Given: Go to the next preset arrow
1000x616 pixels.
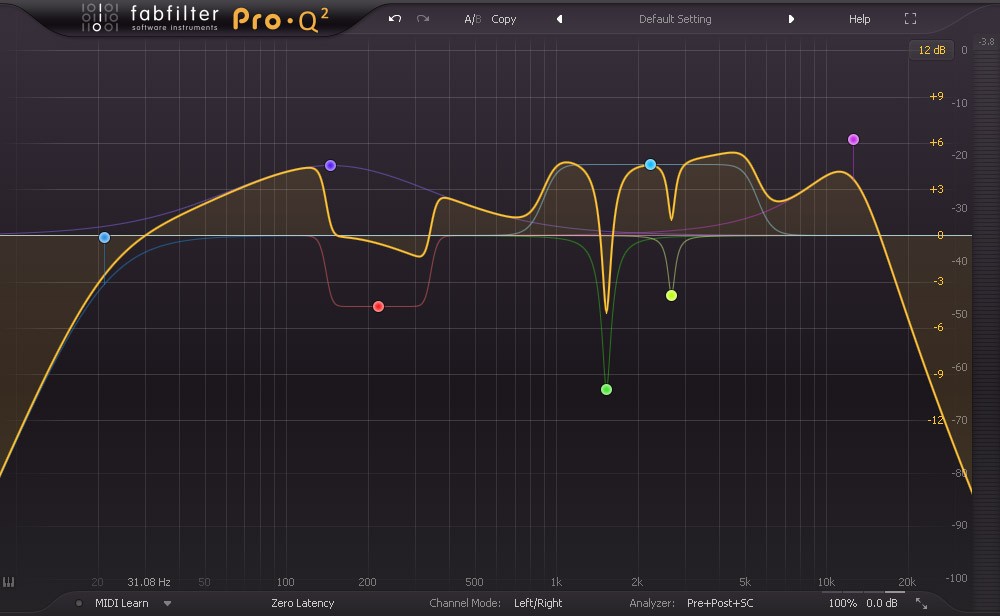Looking at the screenshot, I should tap(791, 19).
